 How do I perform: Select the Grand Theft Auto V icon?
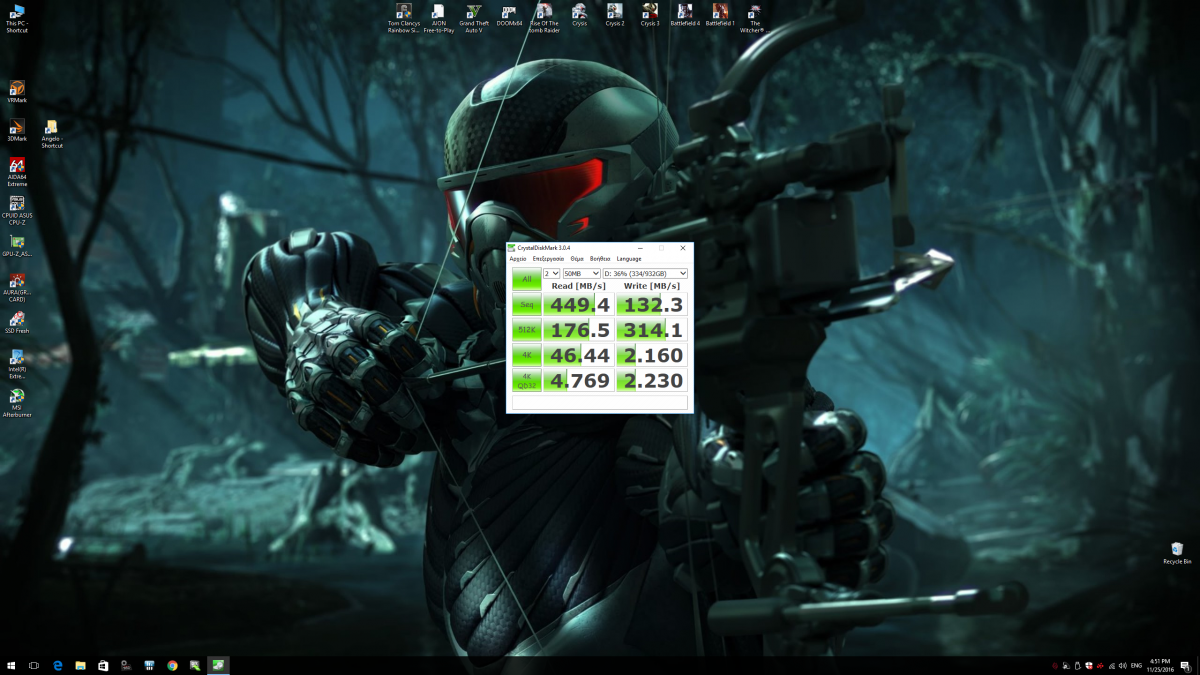point(473,18)
